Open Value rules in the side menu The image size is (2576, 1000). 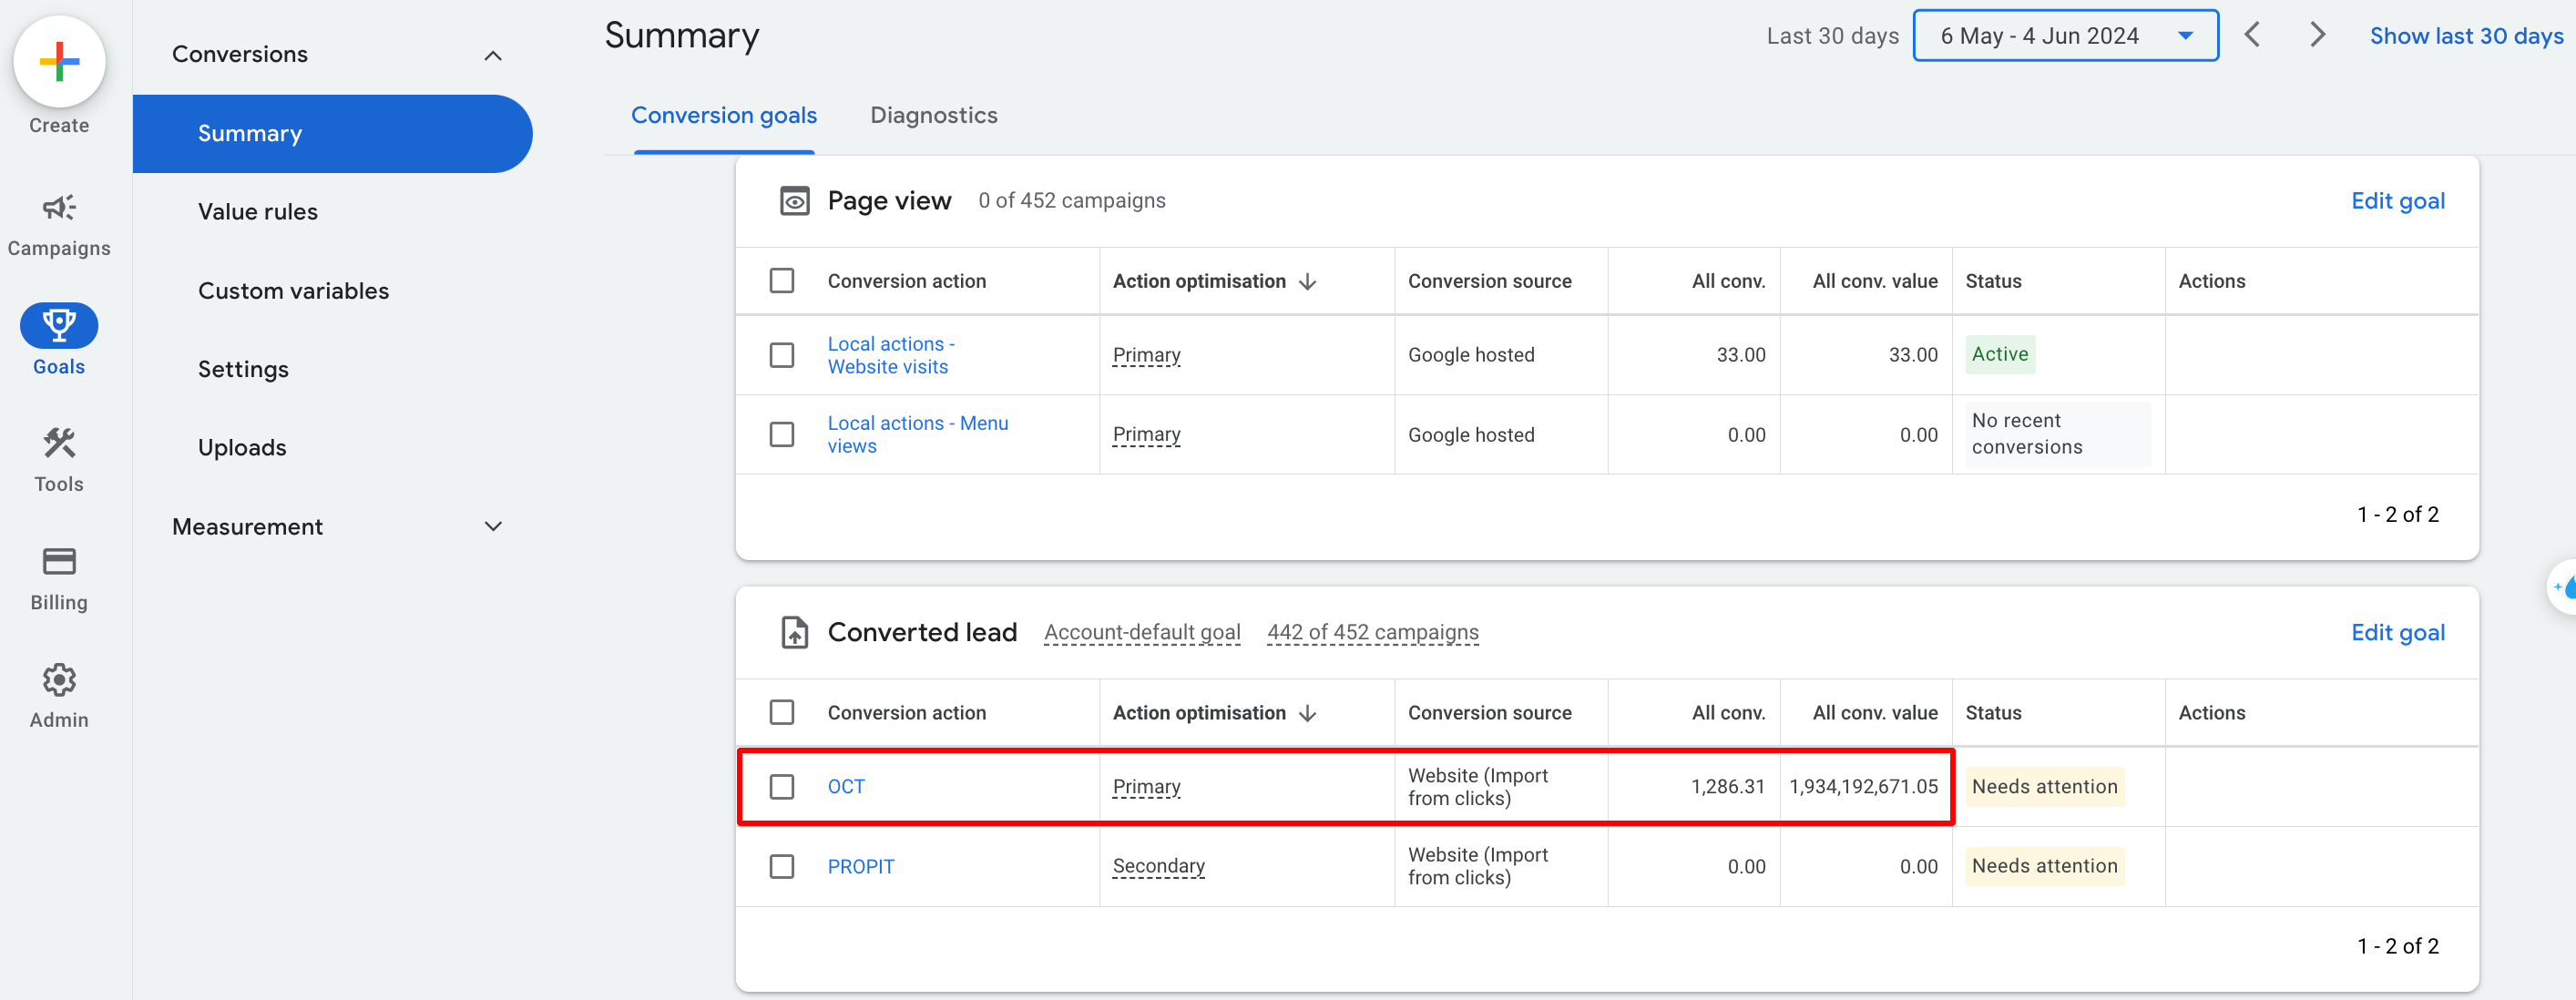[x=258, y=212]
